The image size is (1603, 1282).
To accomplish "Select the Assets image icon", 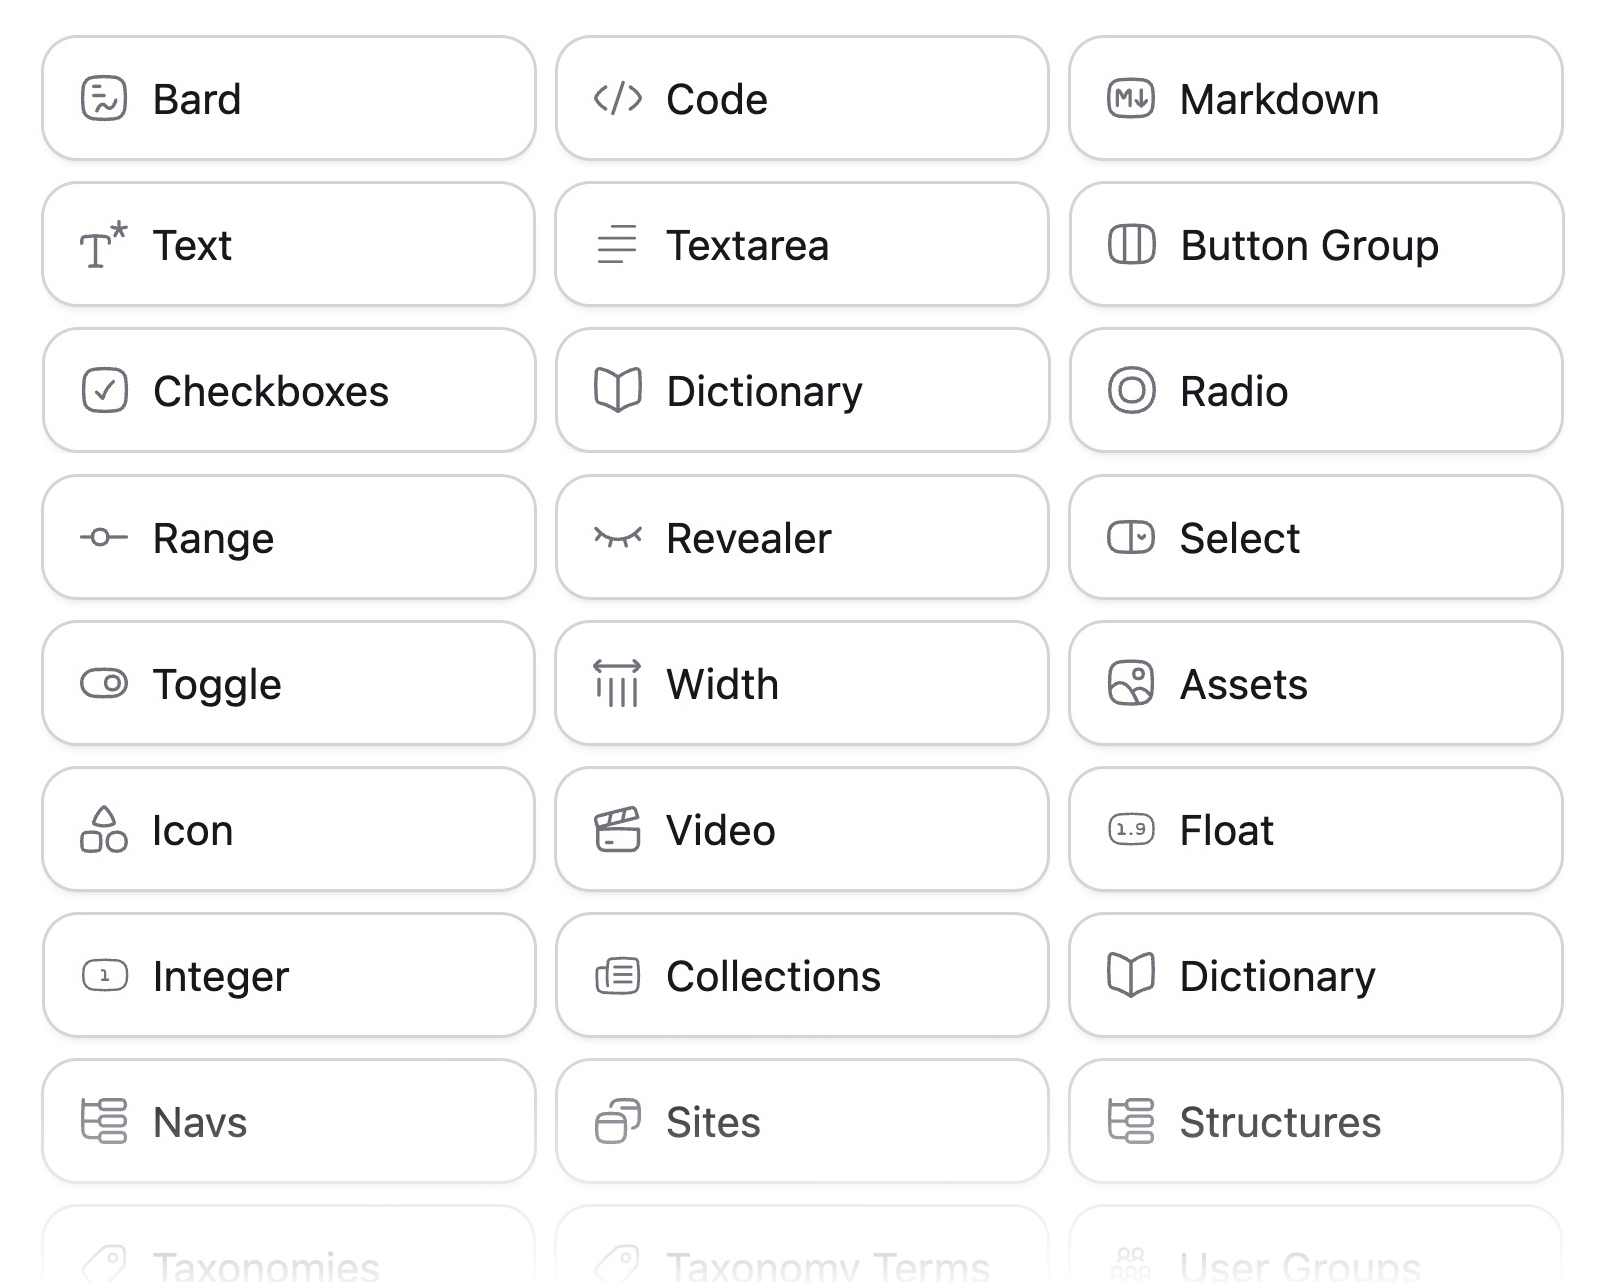I will pos(1130,683).
